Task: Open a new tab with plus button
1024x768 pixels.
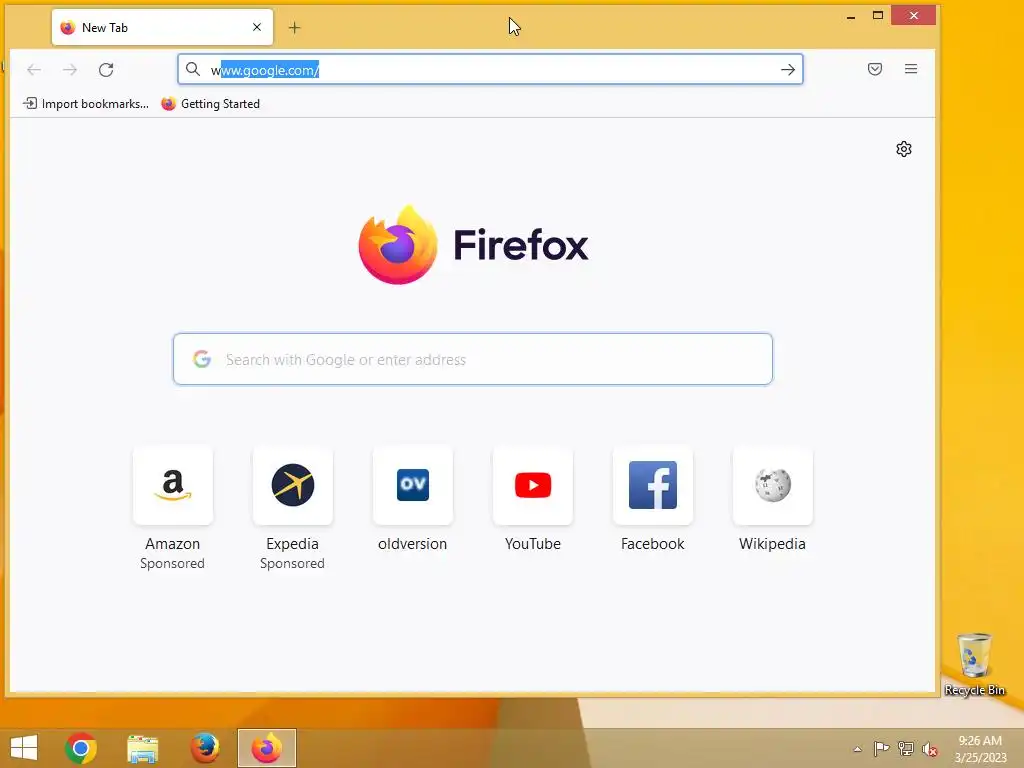Action: 295,27
